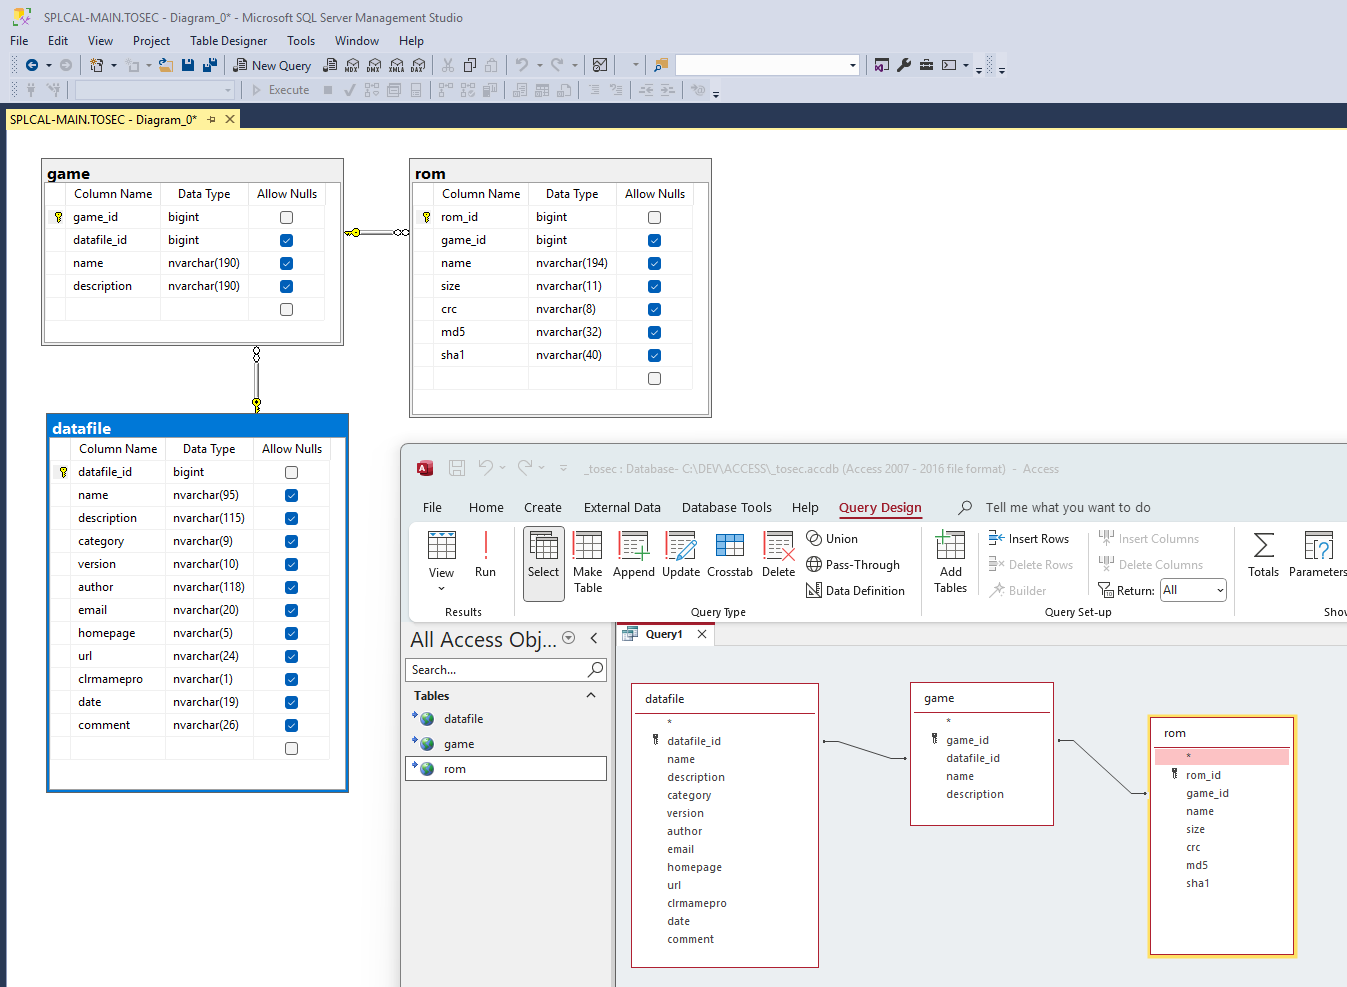Click the Open File folder icon
The height and width of the screenshot is (987, 1347).
coord(166,65)
